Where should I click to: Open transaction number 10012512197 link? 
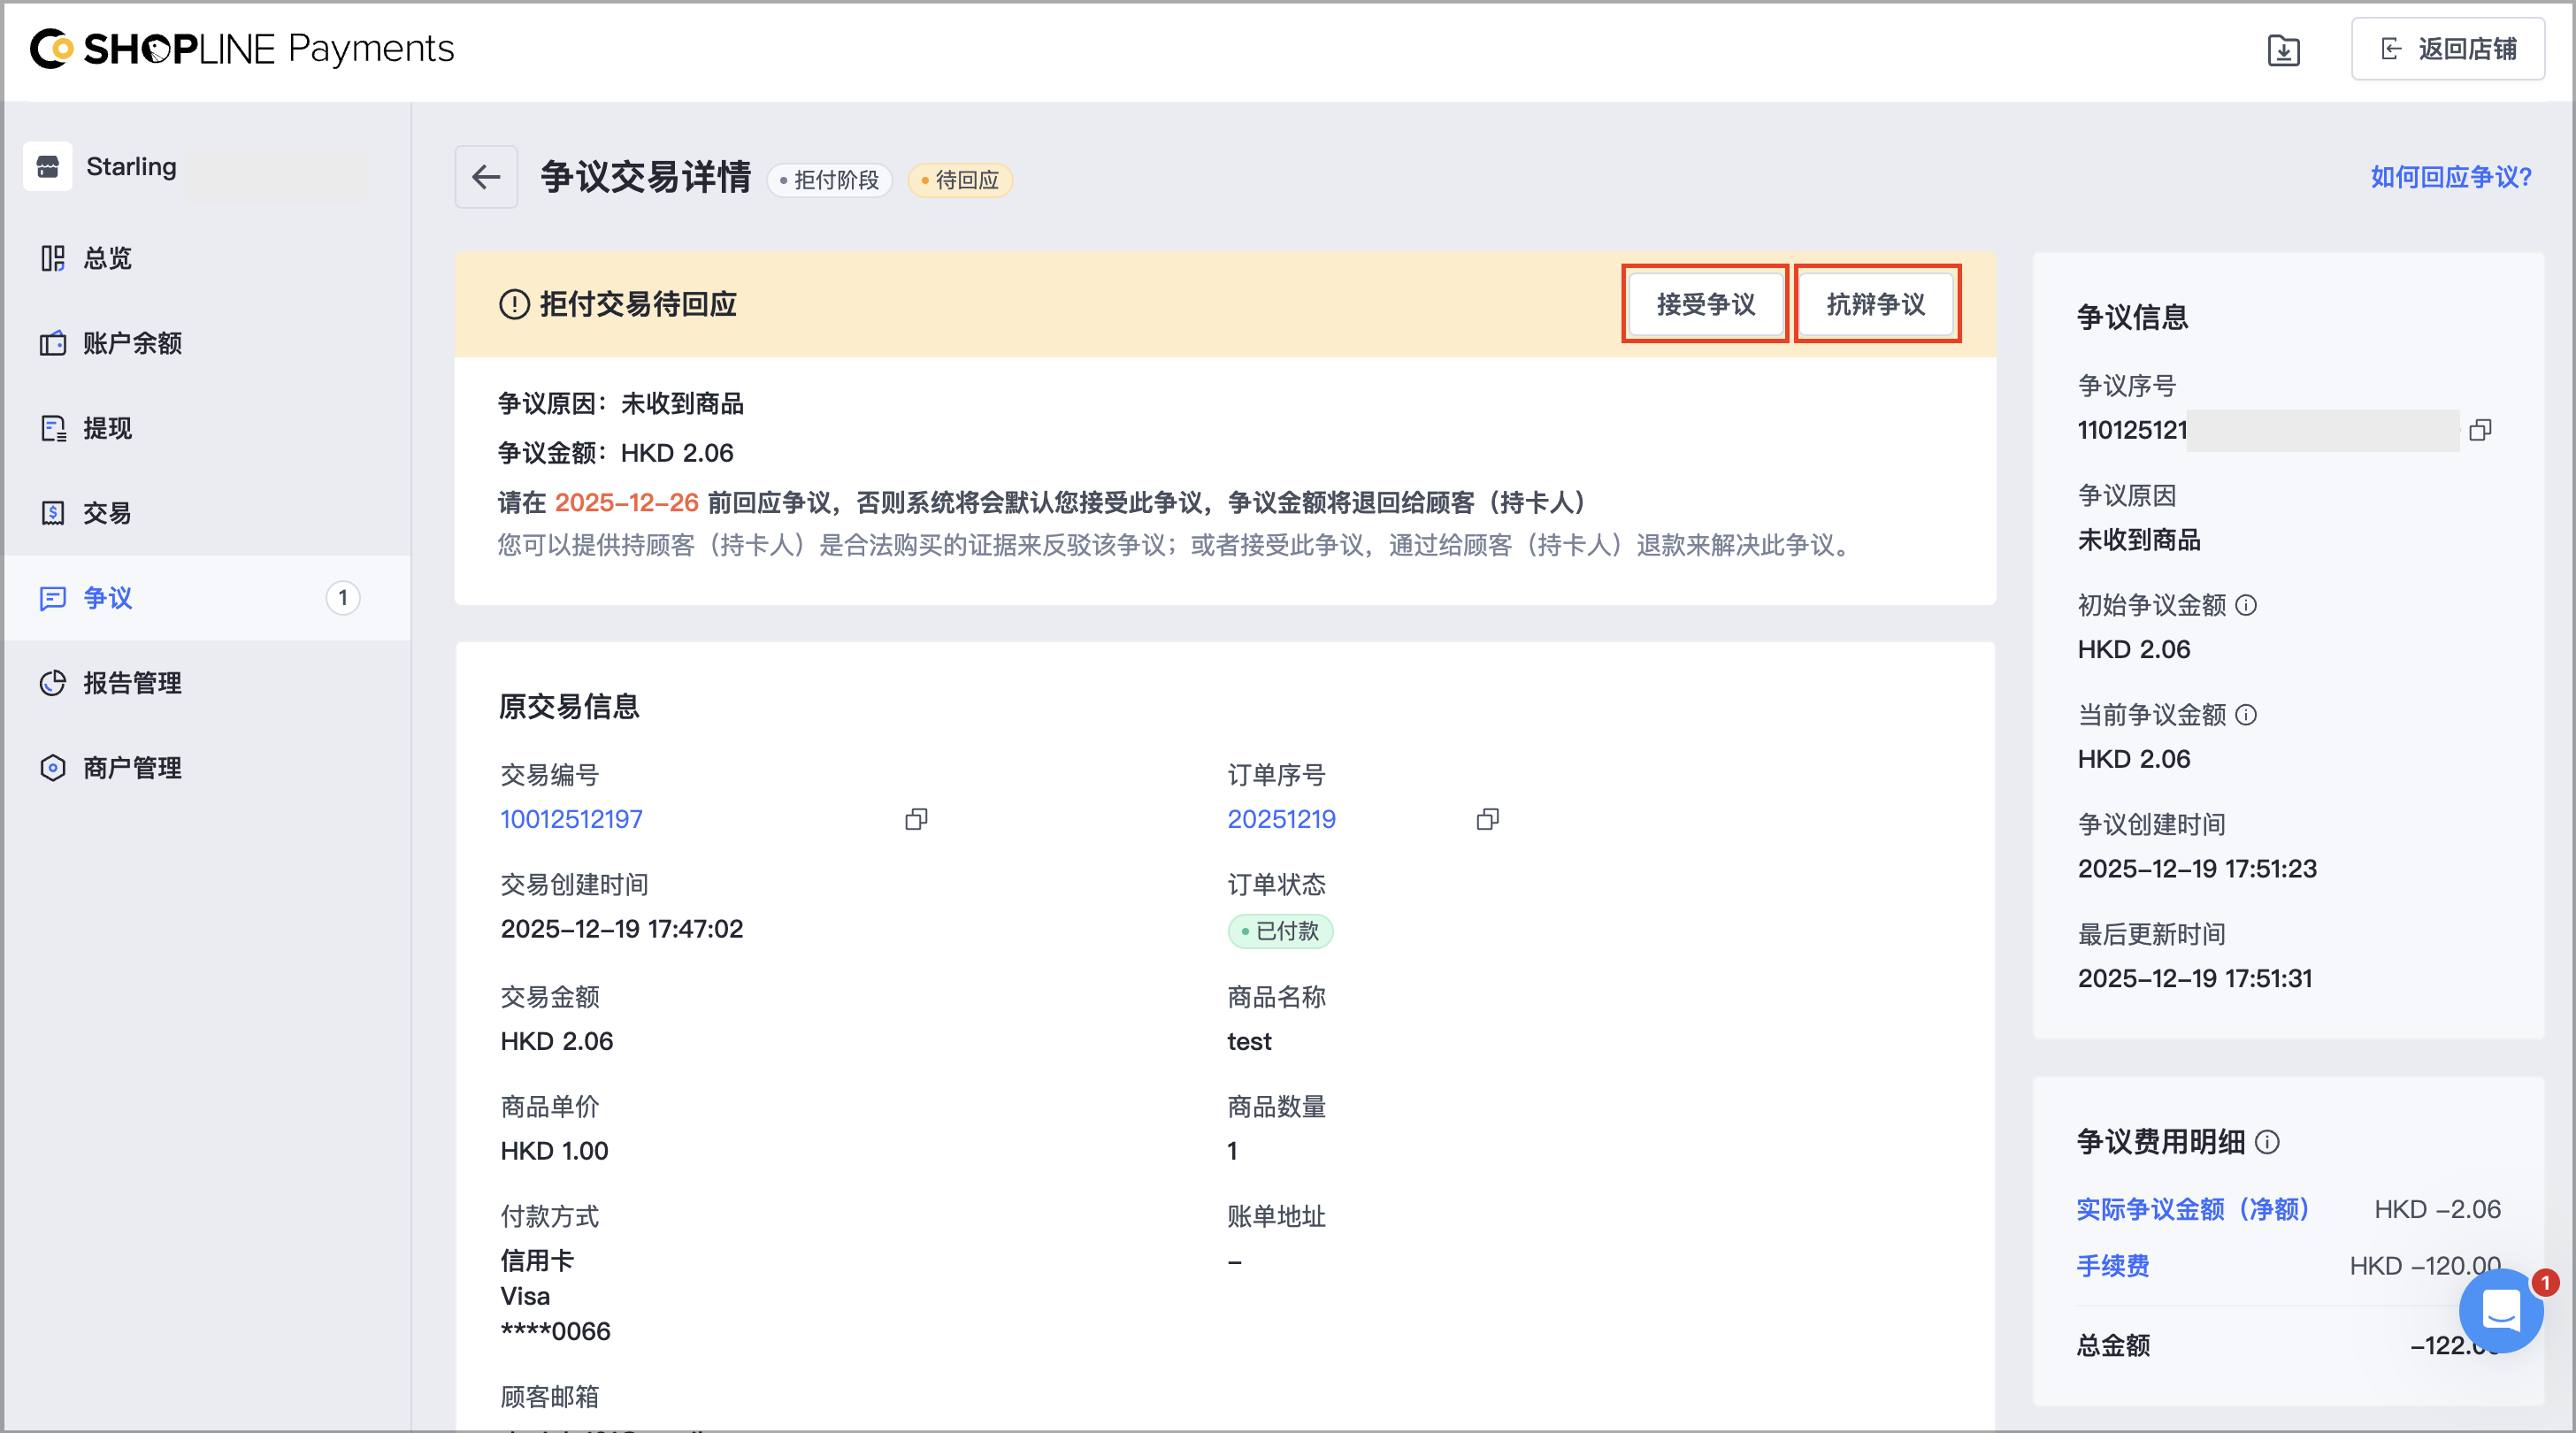[x=571, y=819]
